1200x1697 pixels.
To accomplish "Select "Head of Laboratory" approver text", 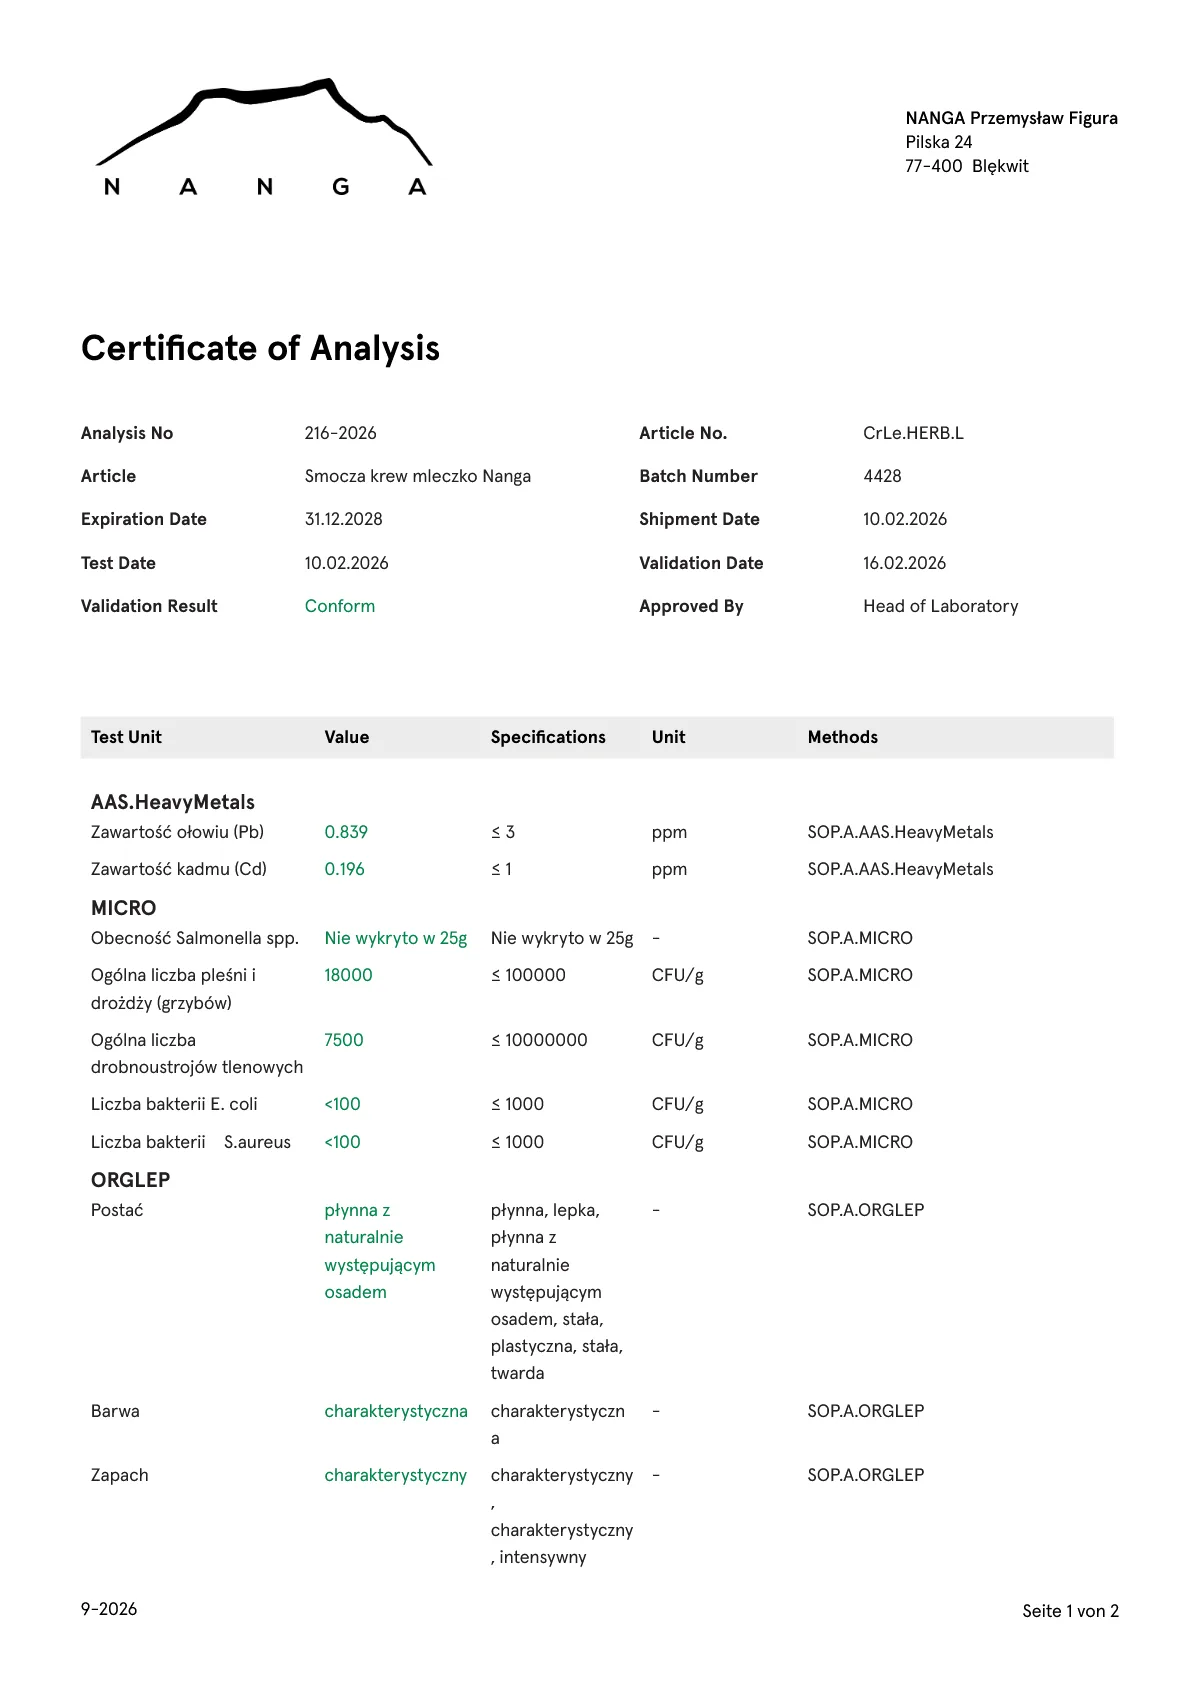I will point(941,606).
